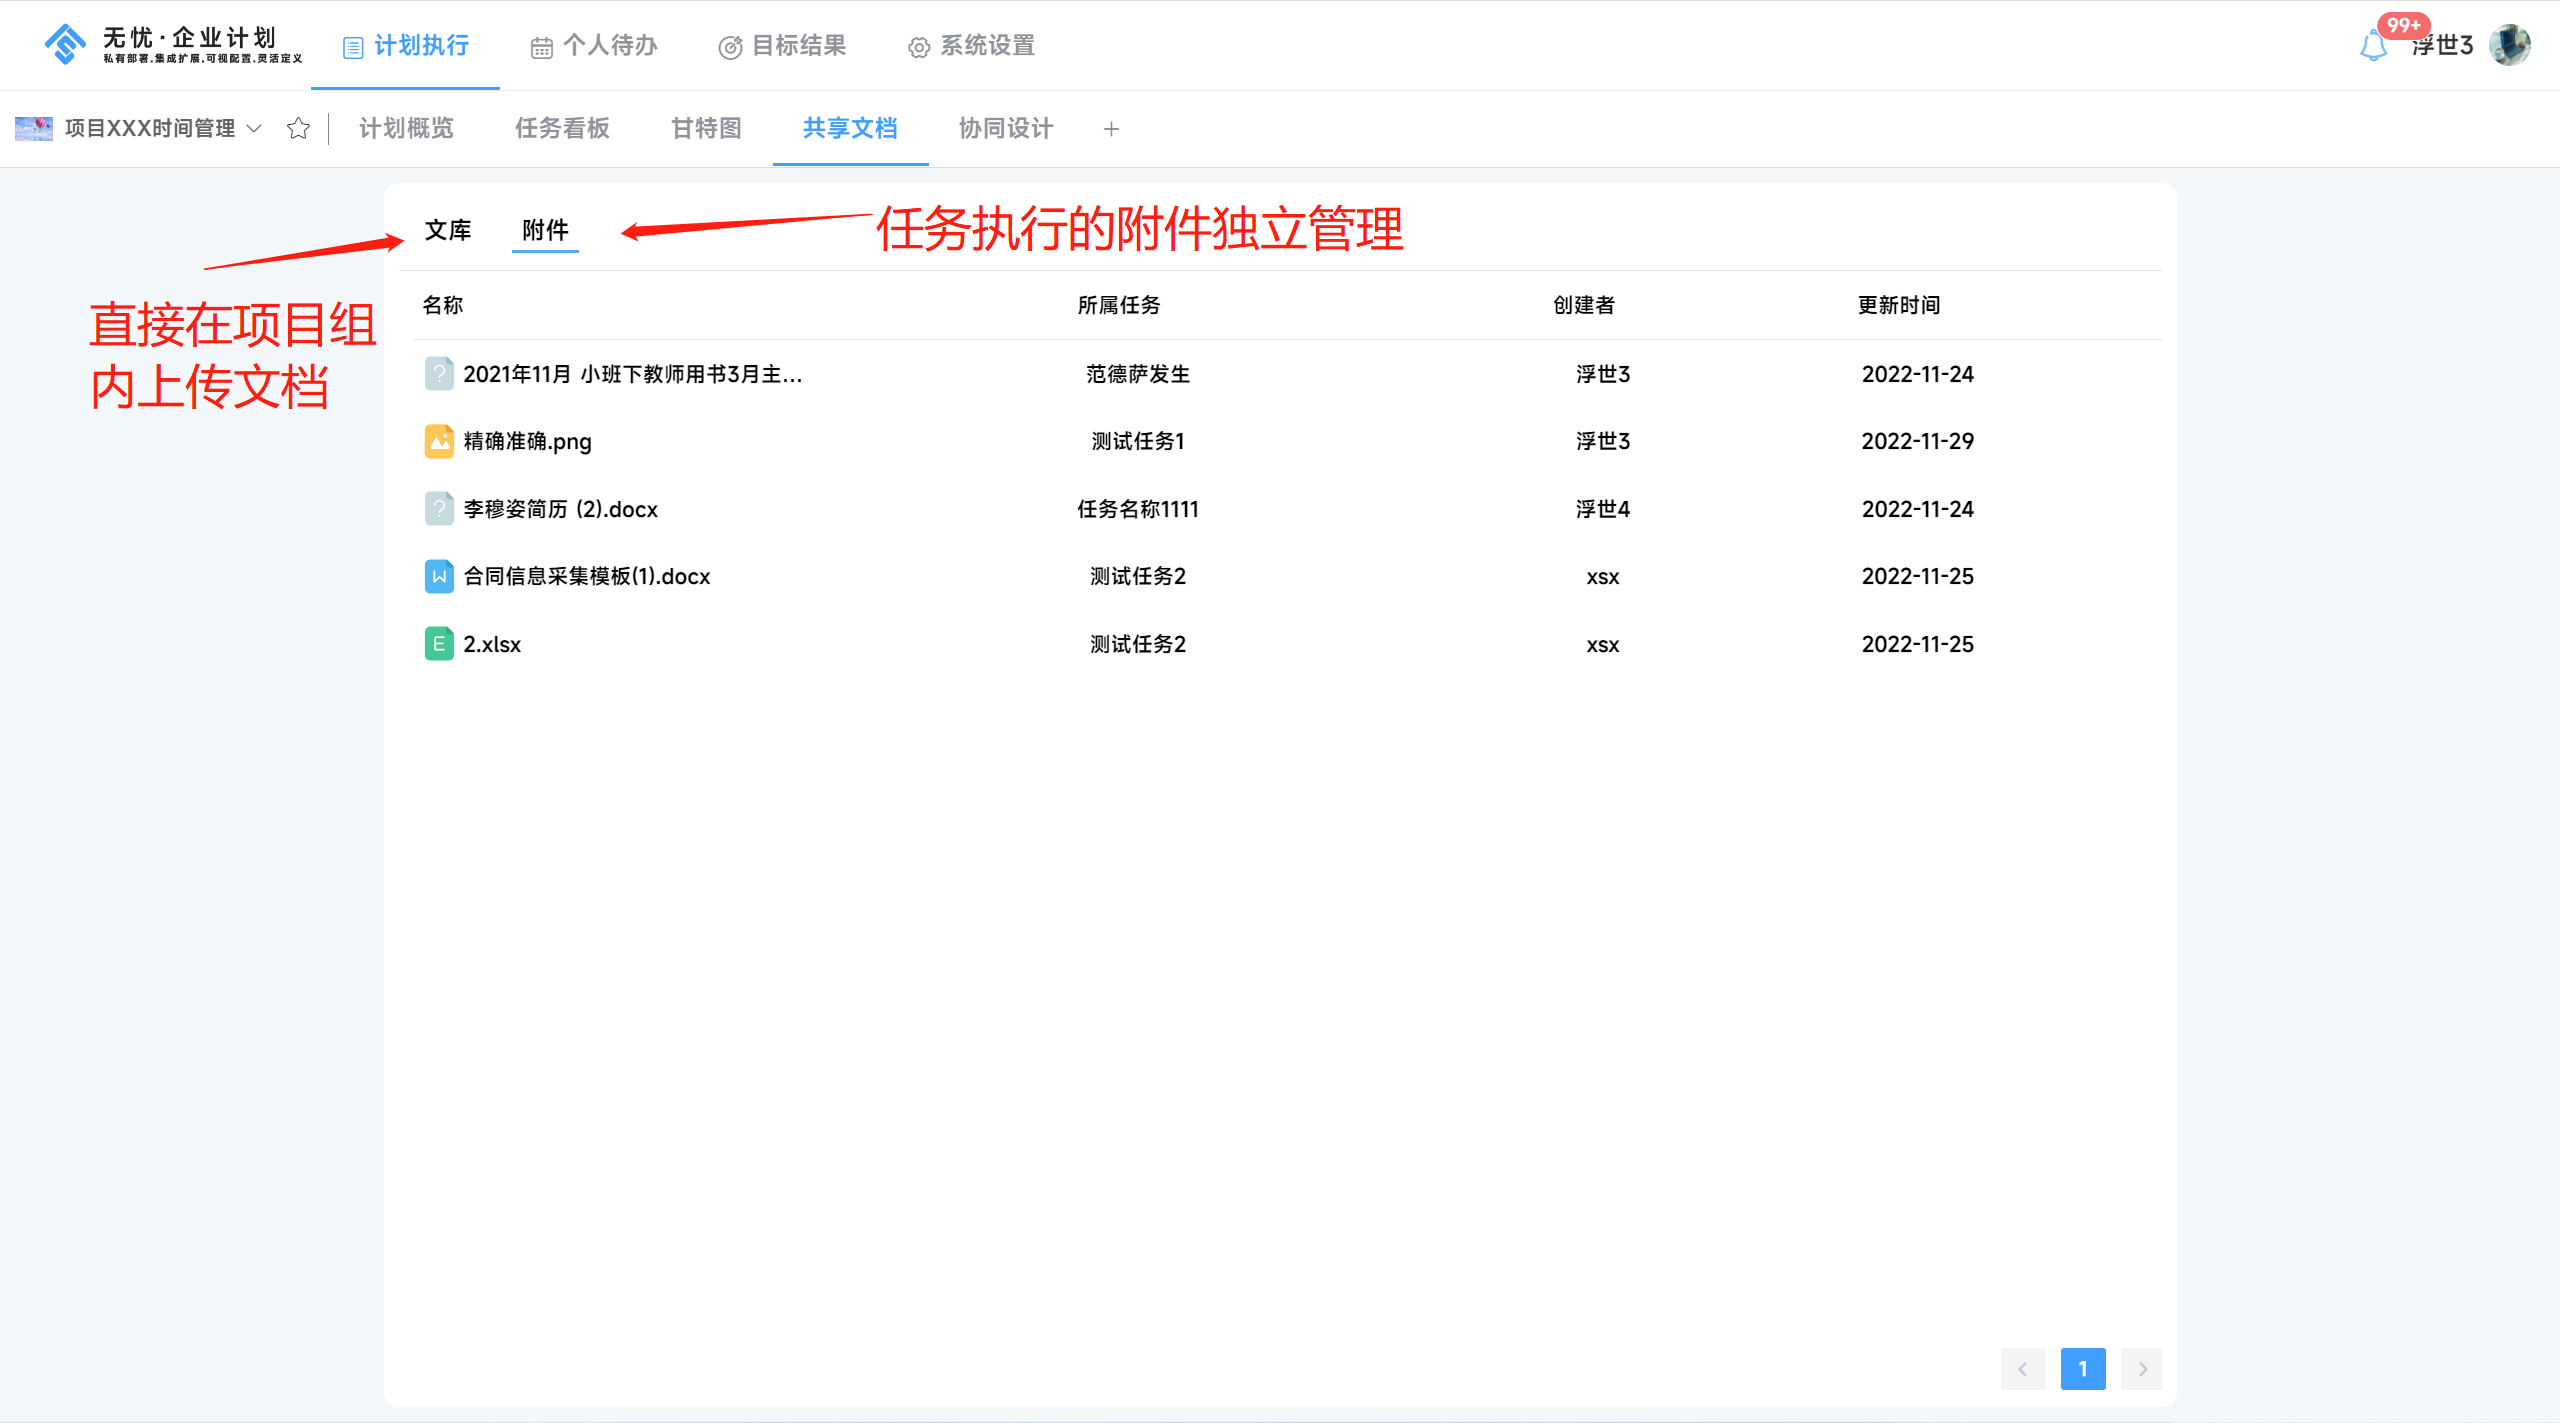
Task: Switch to the 文库 tab
Action: point(447,230)
